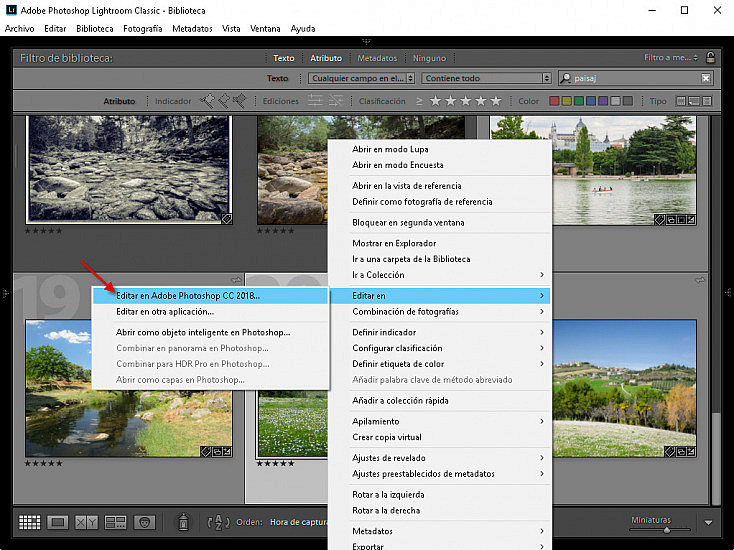Filter by flagged photos flag icon
This screenshot has width=734, height=550.
point(207,101)
